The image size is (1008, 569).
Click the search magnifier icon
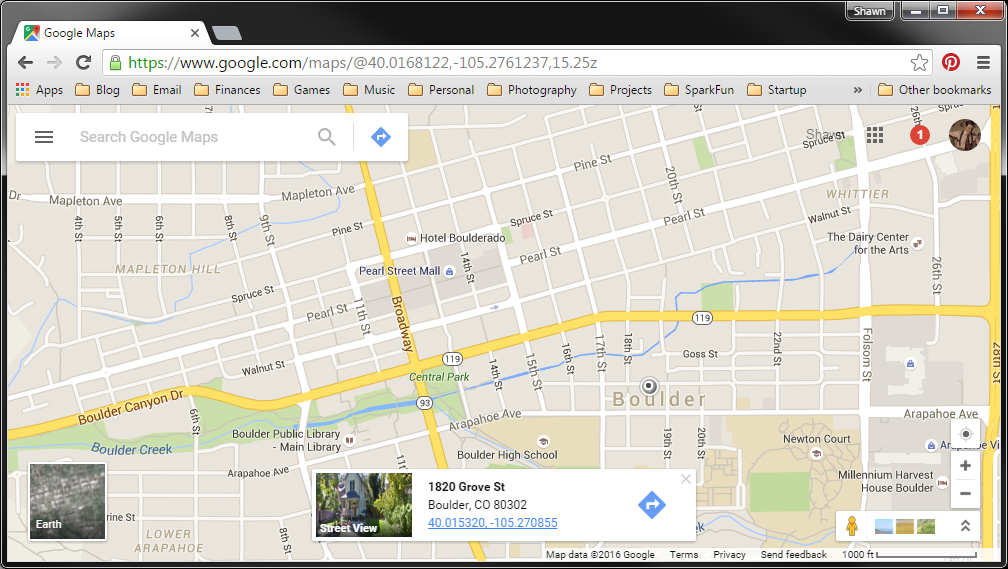point(327,137)
